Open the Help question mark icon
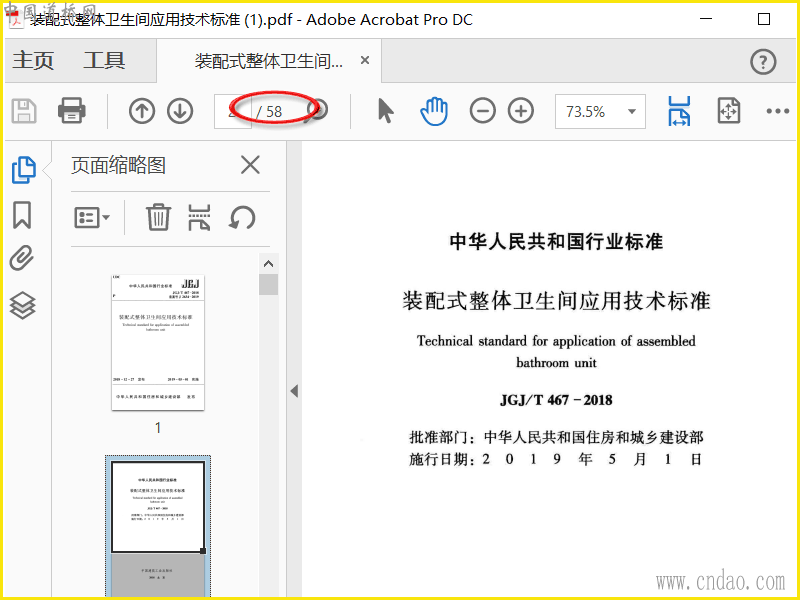Viewport: 800px width, 600px height. (x=763, y=62)
